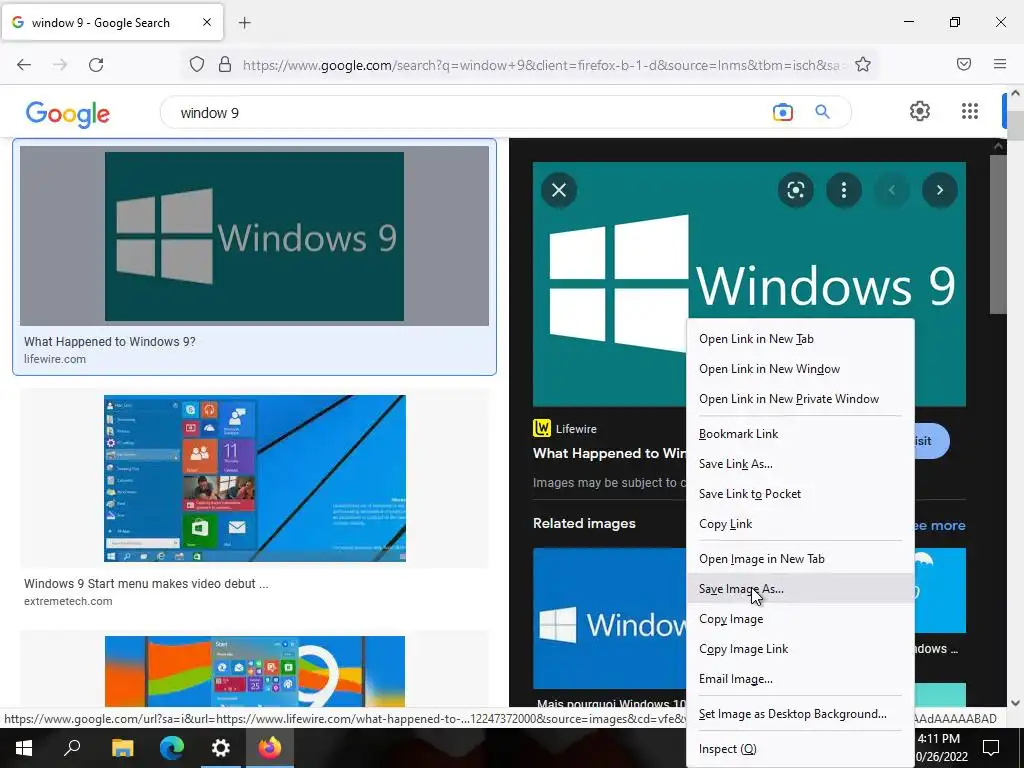Viewport: 1024px width, 768px height.
Task: Open the three-dot more options on preview
Action: click(844, 190)
